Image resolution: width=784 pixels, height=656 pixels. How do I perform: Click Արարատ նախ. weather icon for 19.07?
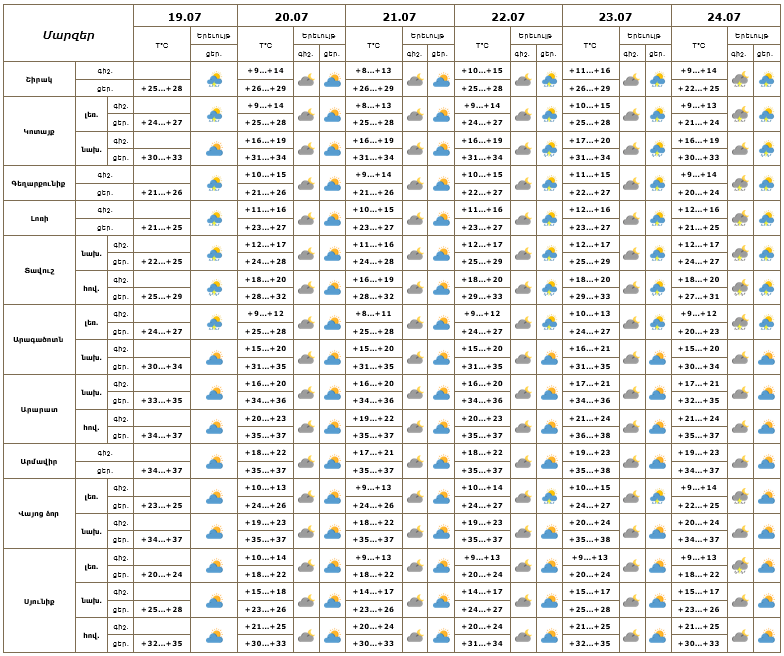[x=214, y=393]
